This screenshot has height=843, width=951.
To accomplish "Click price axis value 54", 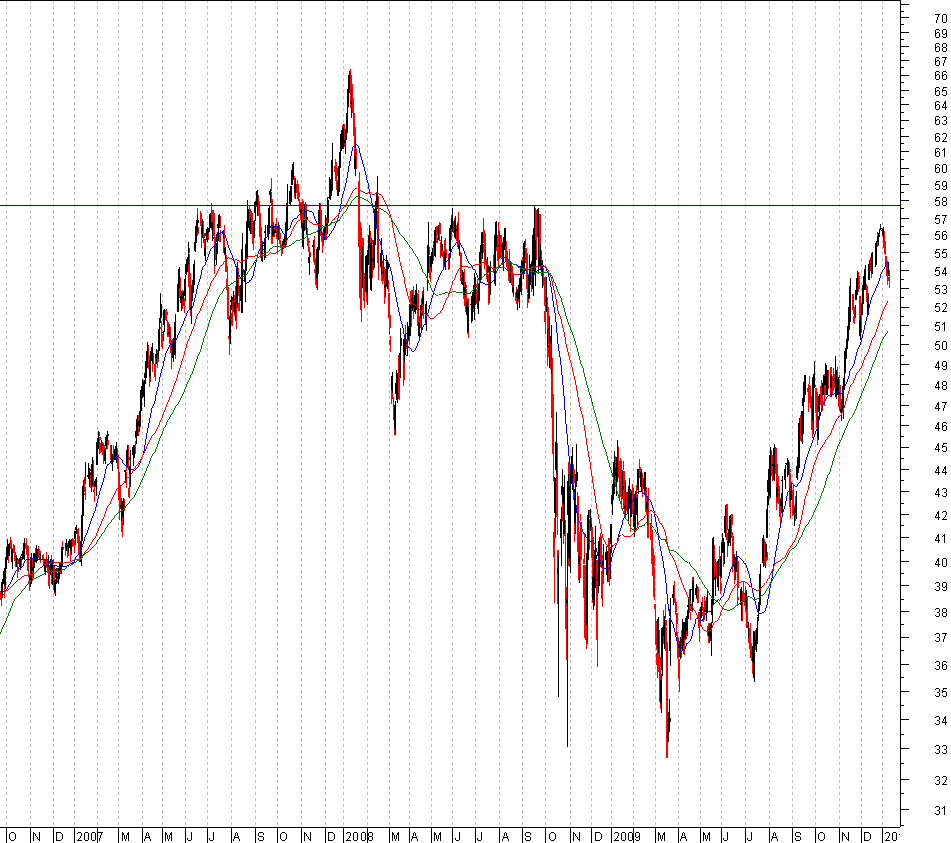I will point(941,272).
